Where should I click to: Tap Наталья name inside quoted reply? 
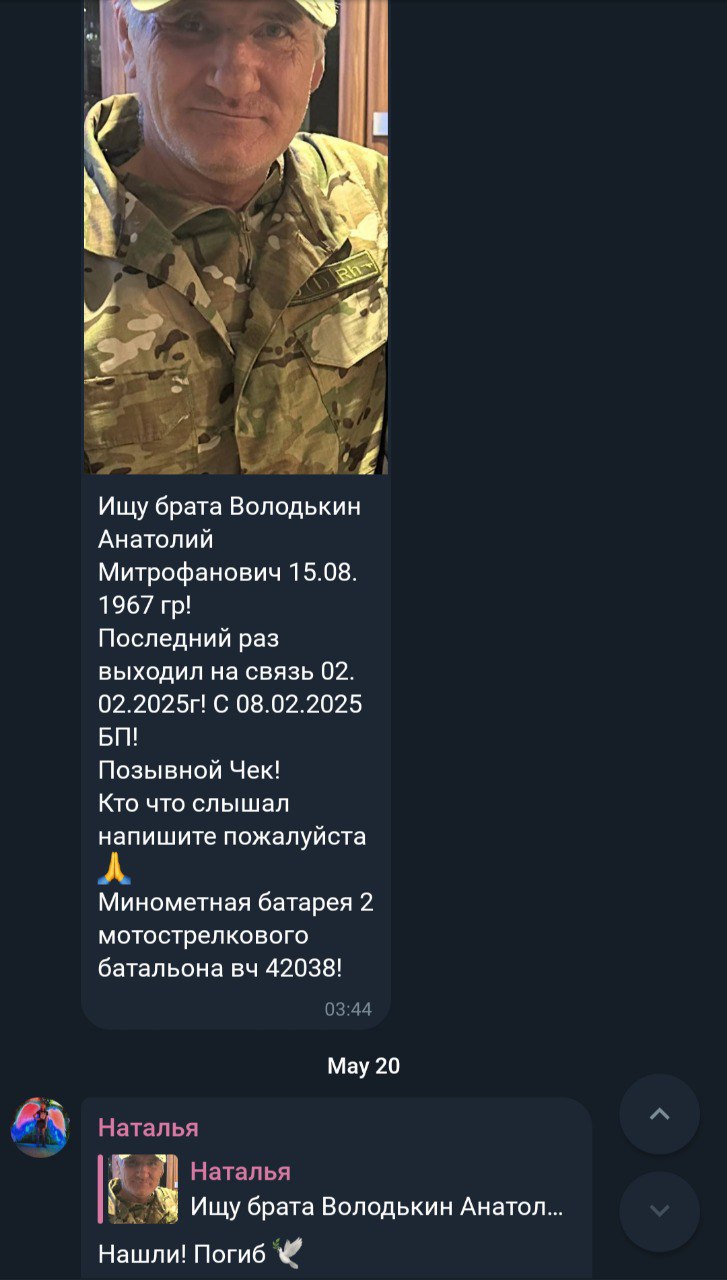point(240,1172)
